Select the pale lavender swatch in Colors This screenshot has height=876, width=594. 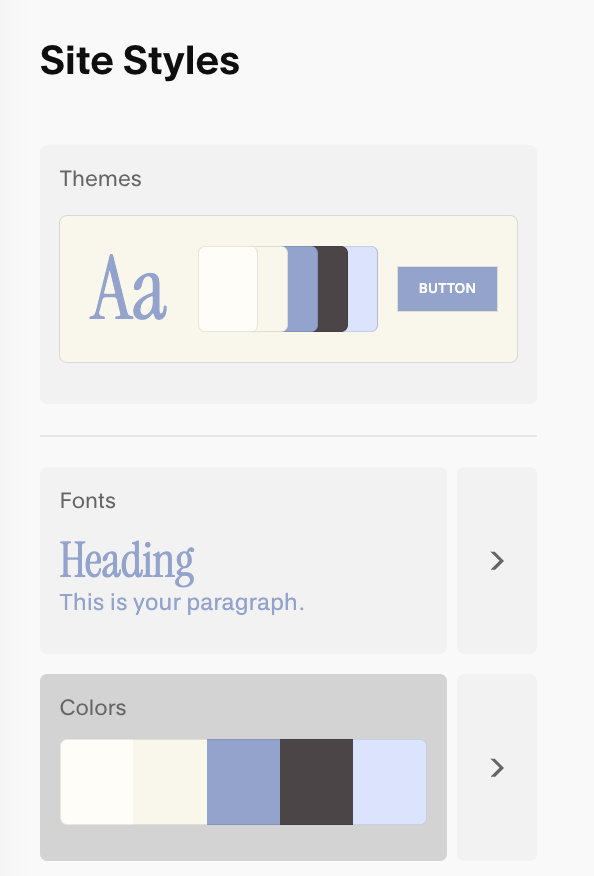pos(389,782)
